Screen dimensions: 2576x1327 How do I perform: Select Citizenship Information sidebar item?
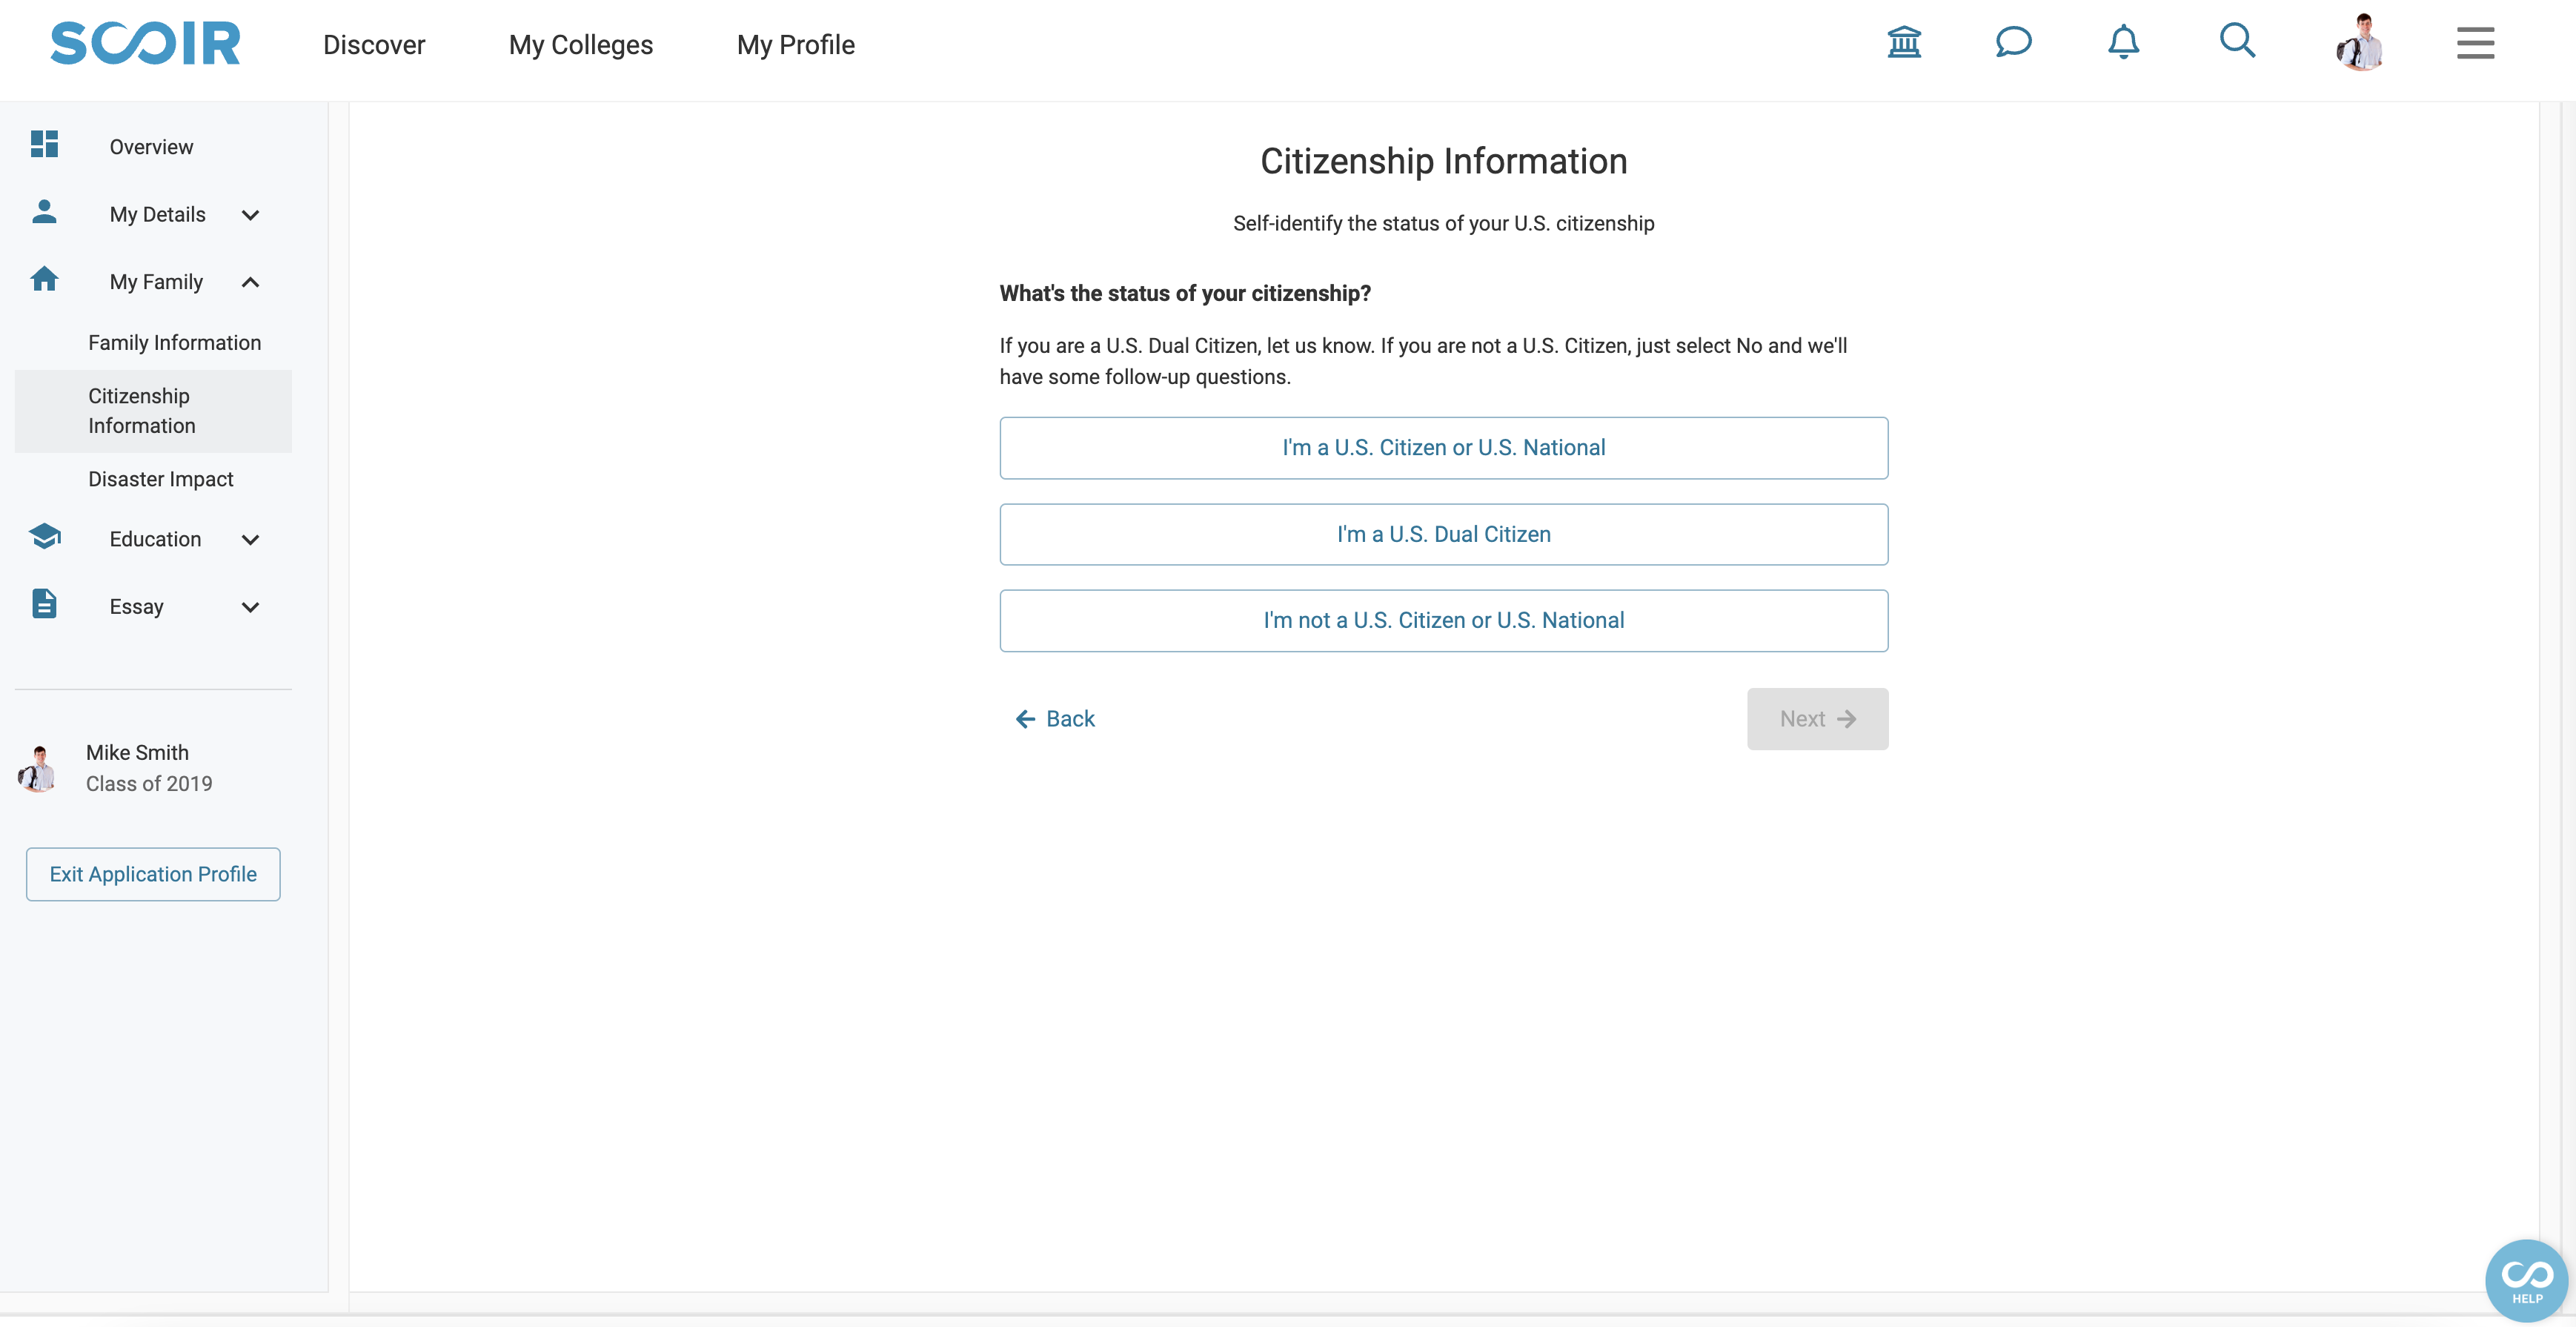pyautogui.click(x=153, y=411)
